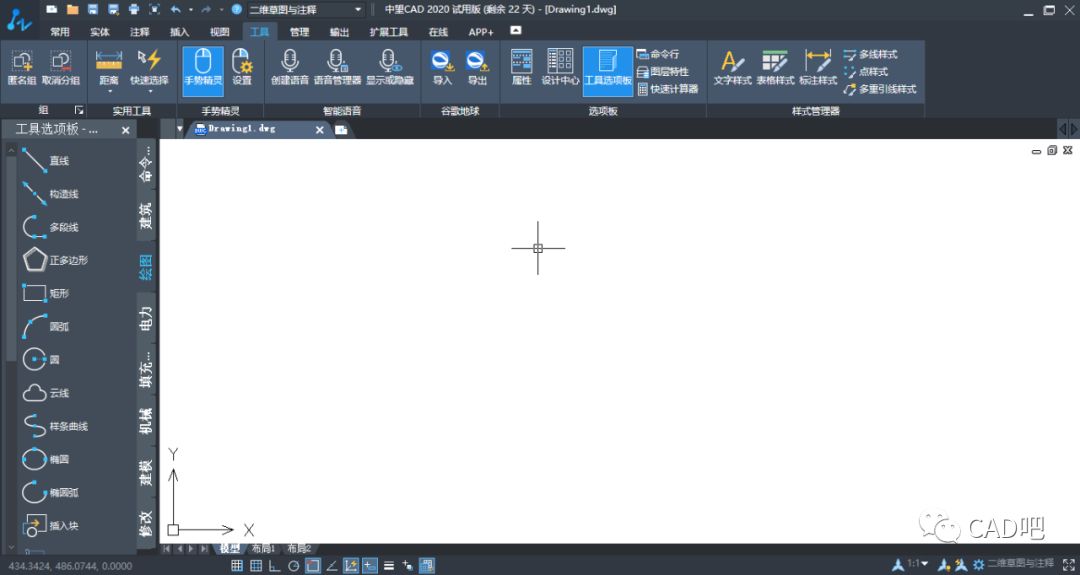Select the 样条曲线 spline tool
The width and height of the screenshot is (1080, 575).
click(x=54, y=426)
